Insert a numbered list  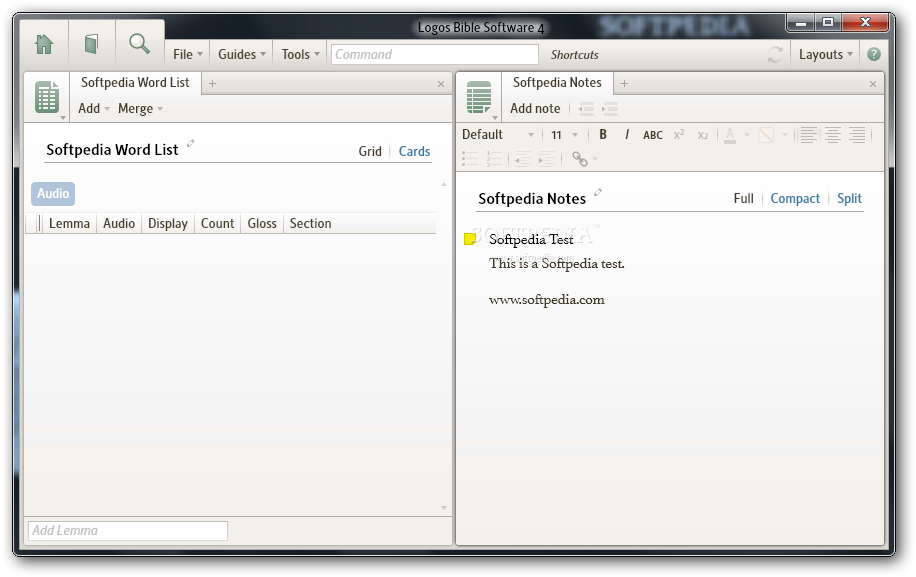(x=494, y=159)
